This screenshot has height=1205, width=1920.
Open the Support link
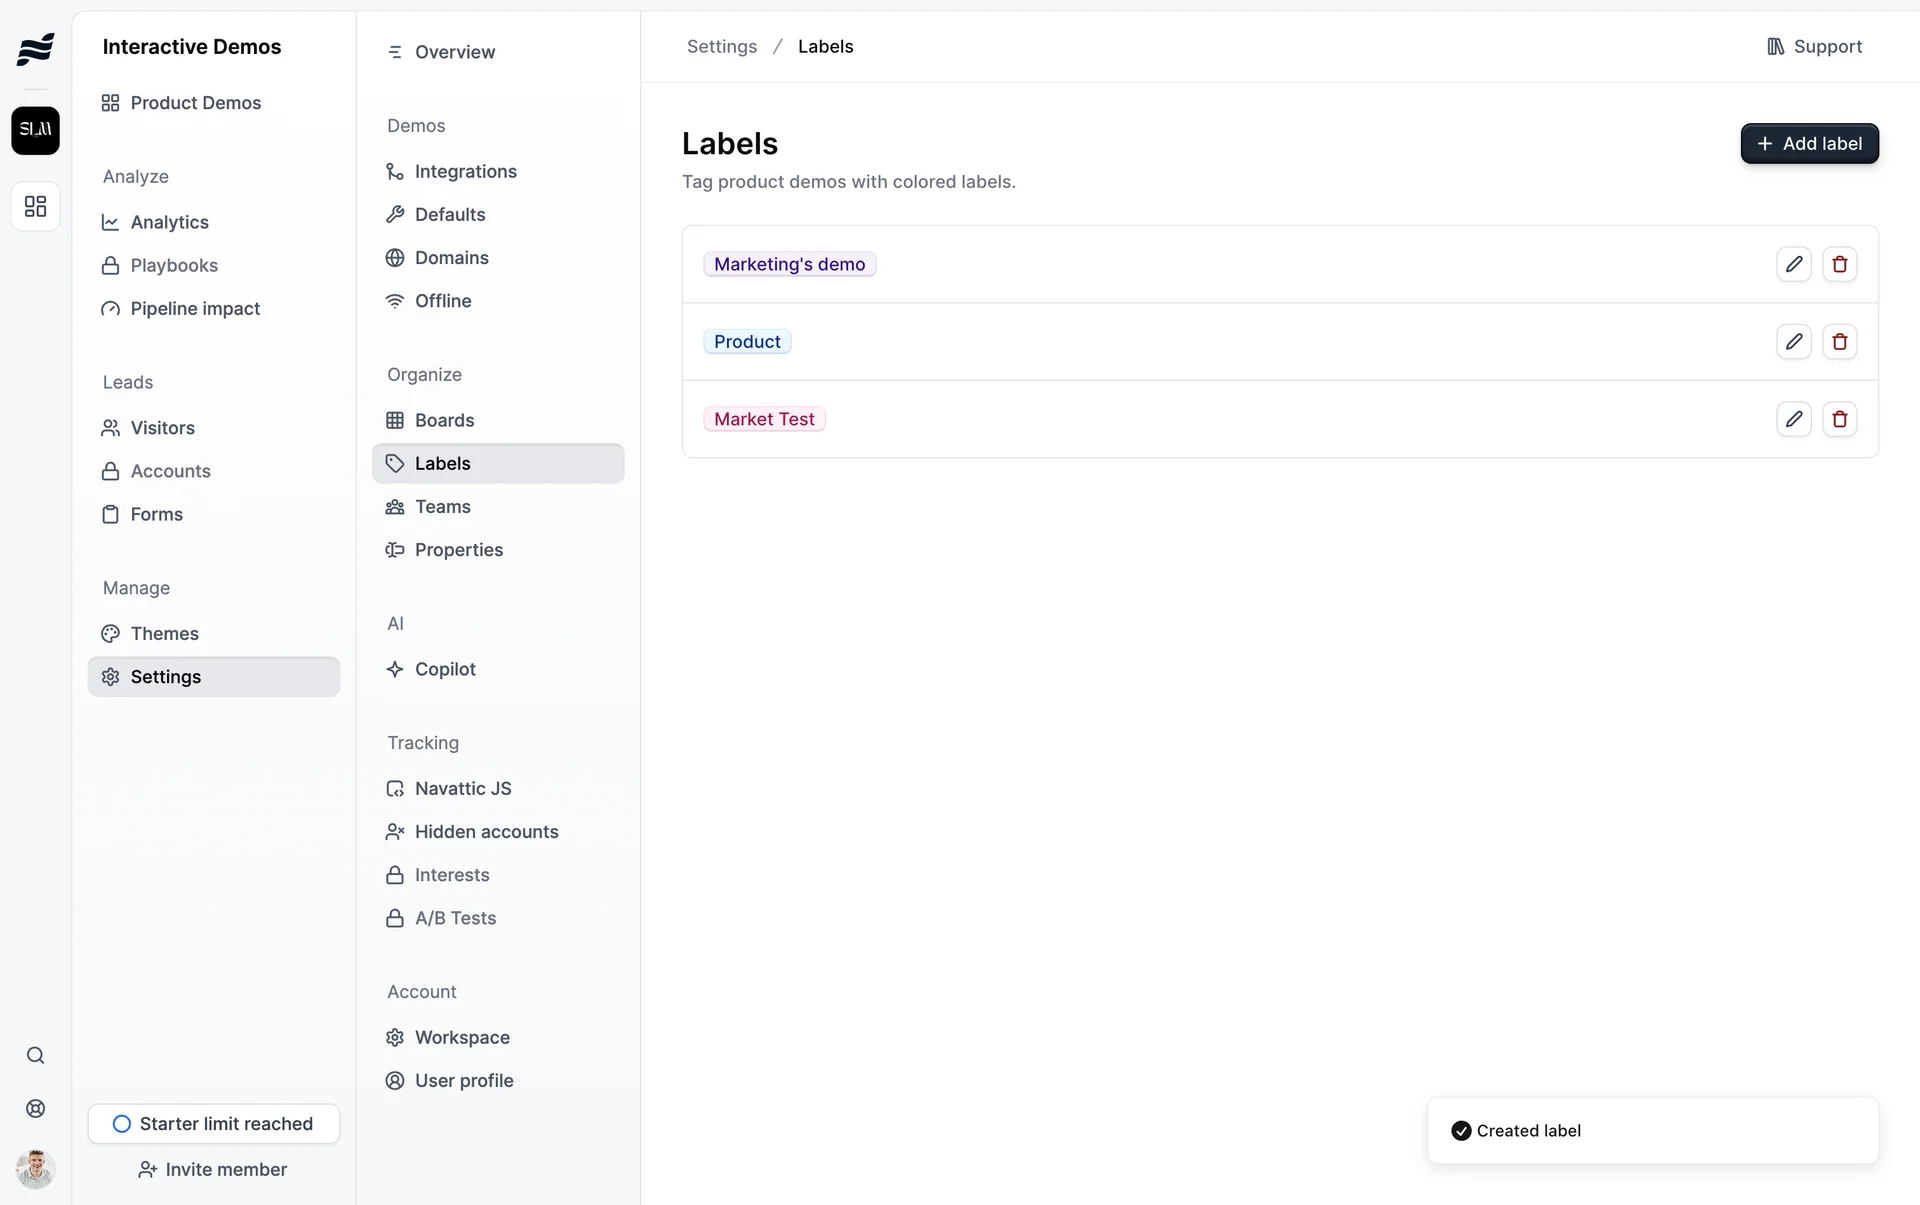[1814, 47]
